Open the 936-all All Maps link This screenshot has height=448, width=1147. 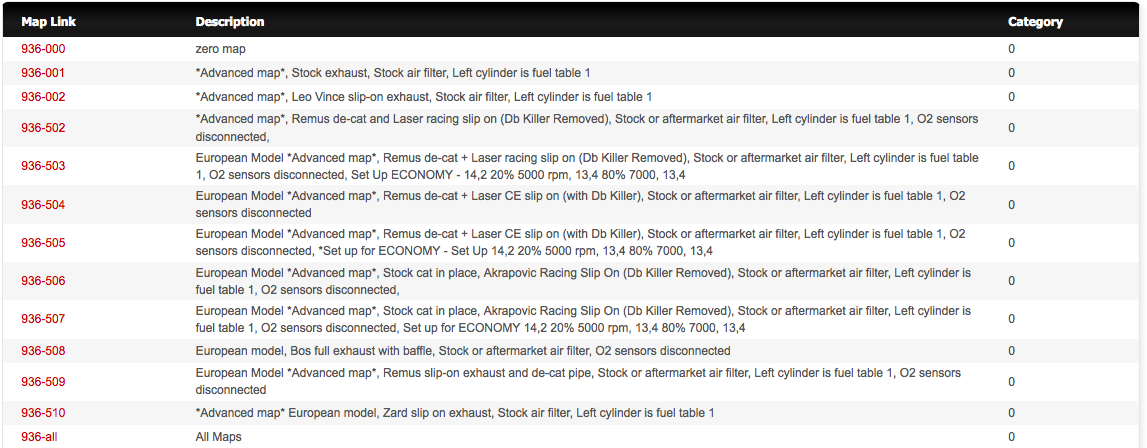[x=39, y=437]
